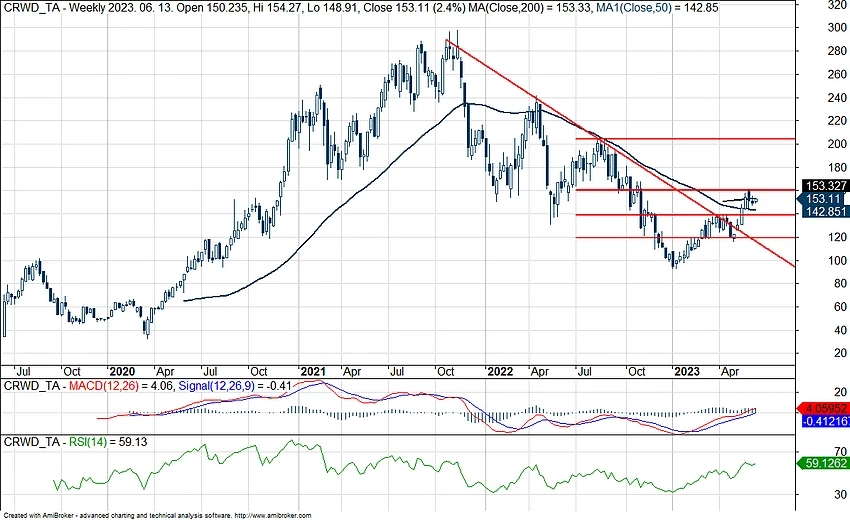Click the 153.11 last price tag
Viewport: 850px width, 520px height.
pos(826,199)
